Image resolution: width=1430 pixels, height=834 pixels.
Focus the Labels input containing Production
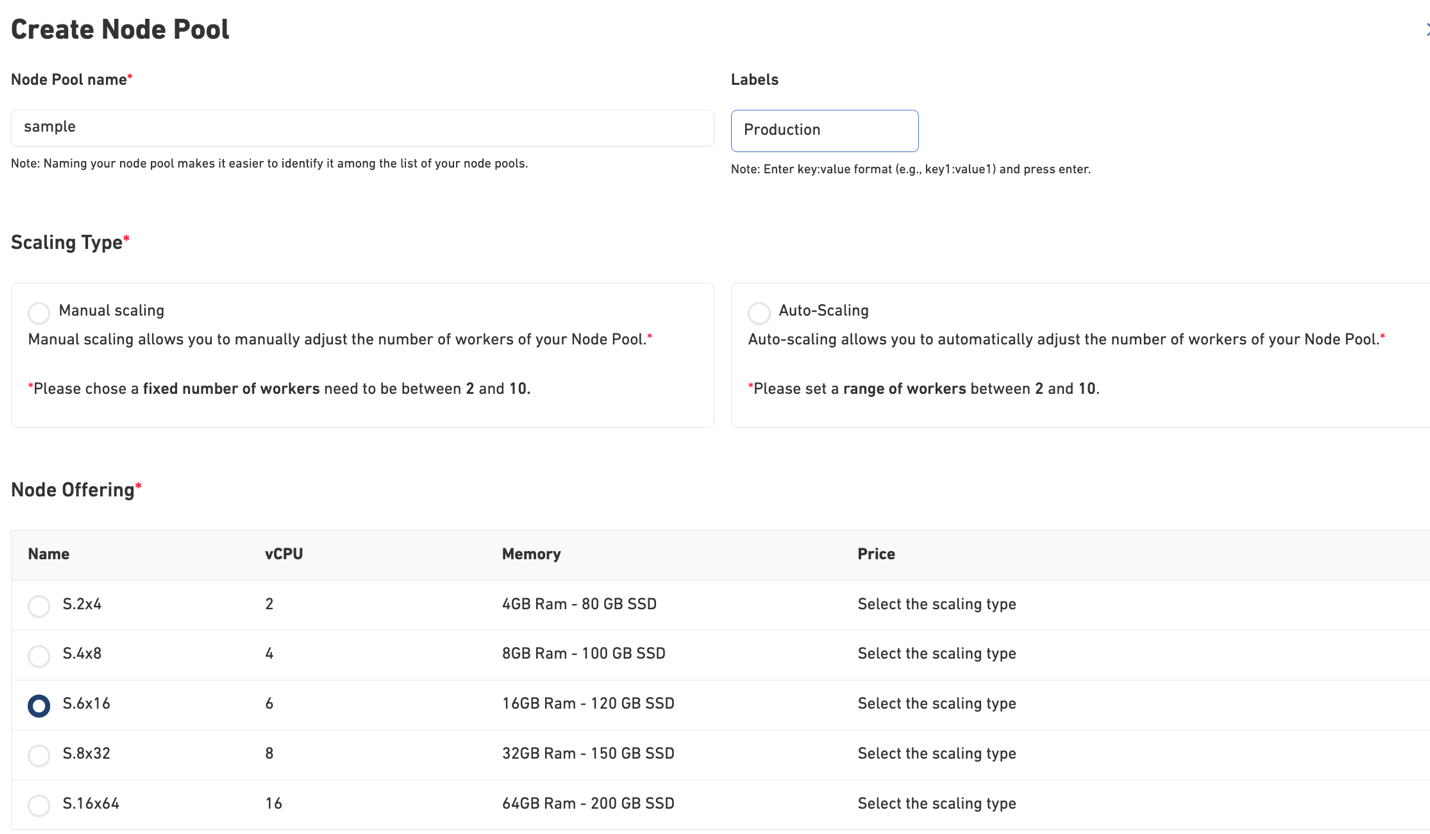[x=824, y=130]
